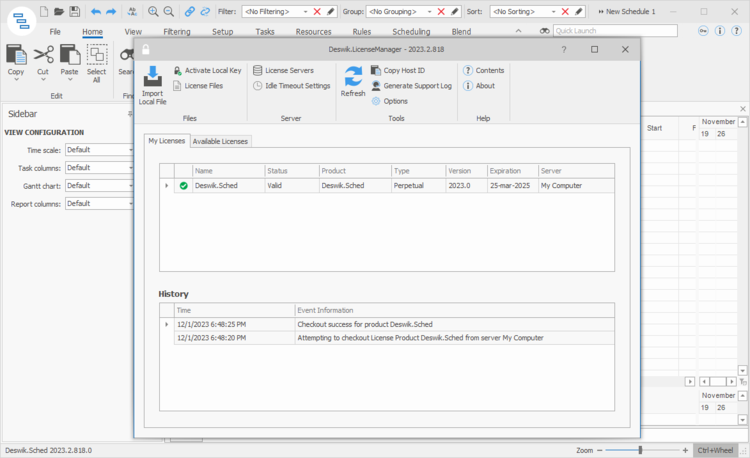
Task: Collapse the ribbon with the chevron
Action: click(518, 31)
